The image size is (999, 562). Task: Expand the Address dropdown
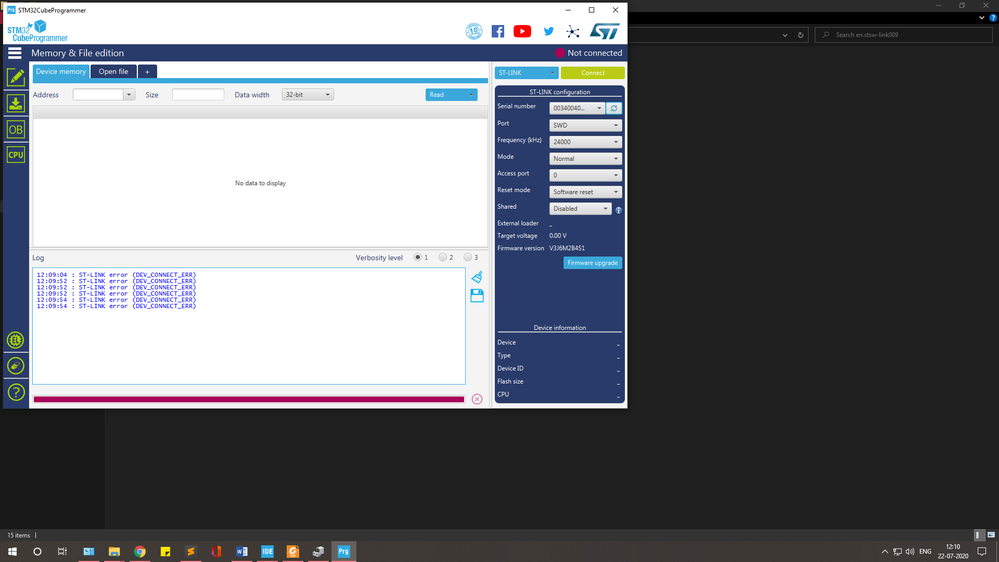point(129,95)
